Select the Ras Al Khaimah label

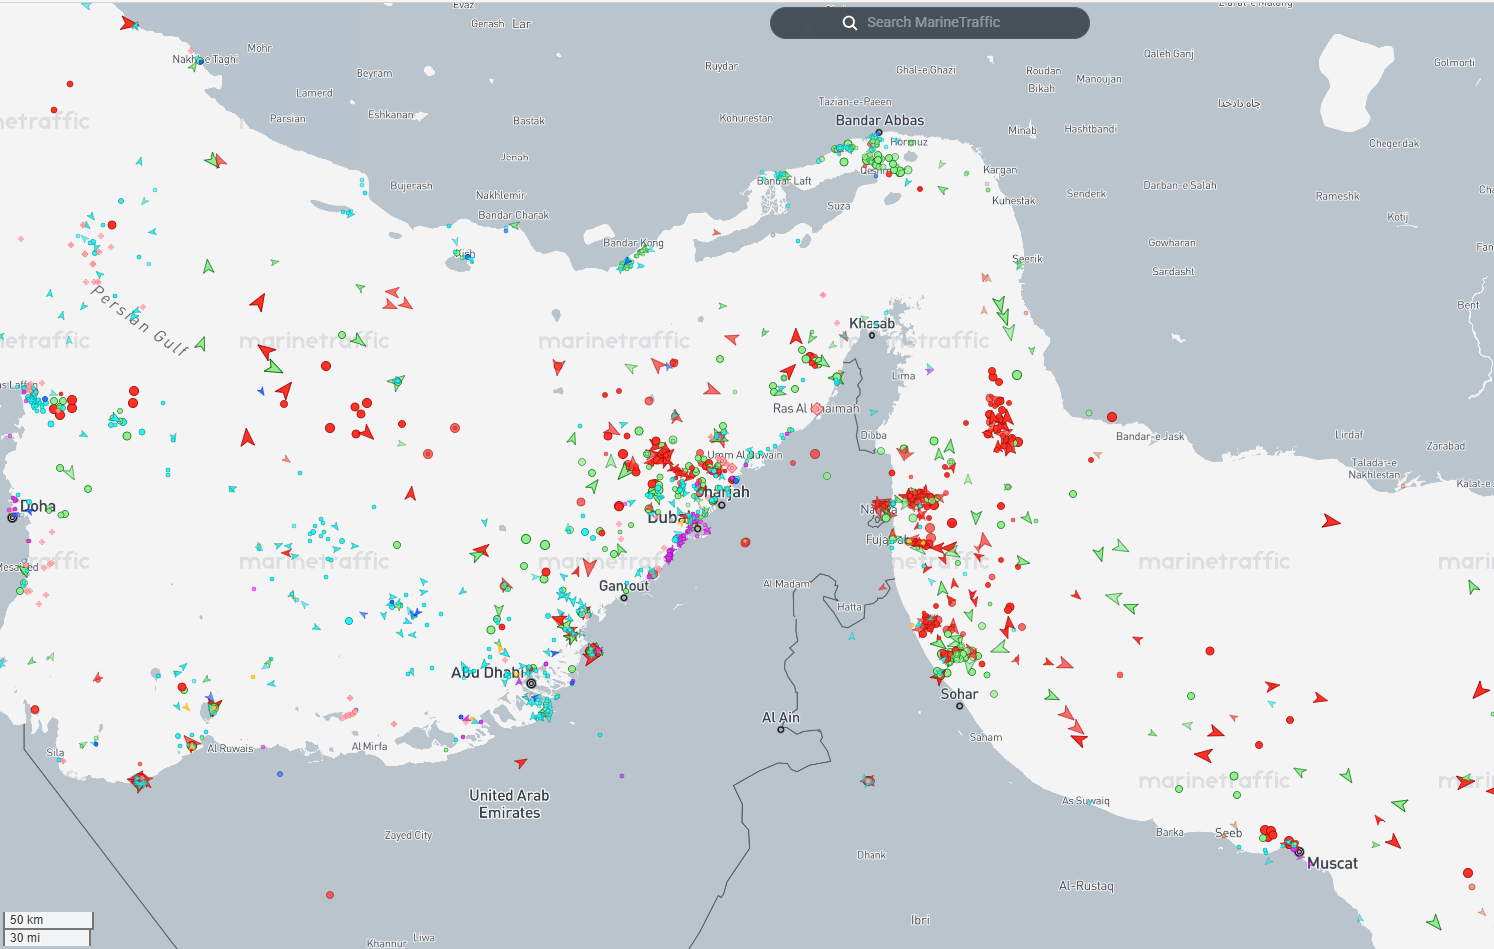pyautogui.click(x=816, y=408)
